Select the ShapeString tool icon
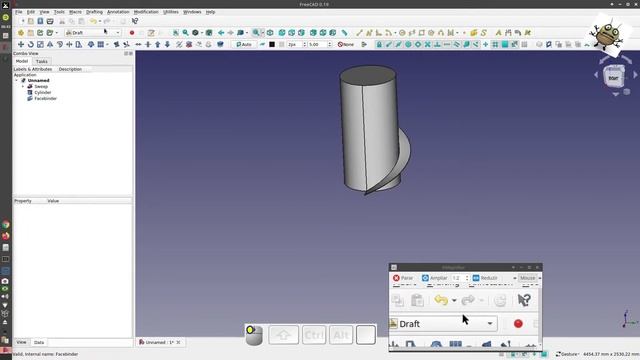Viewport: 640px width, 360px height. (484, 33)
